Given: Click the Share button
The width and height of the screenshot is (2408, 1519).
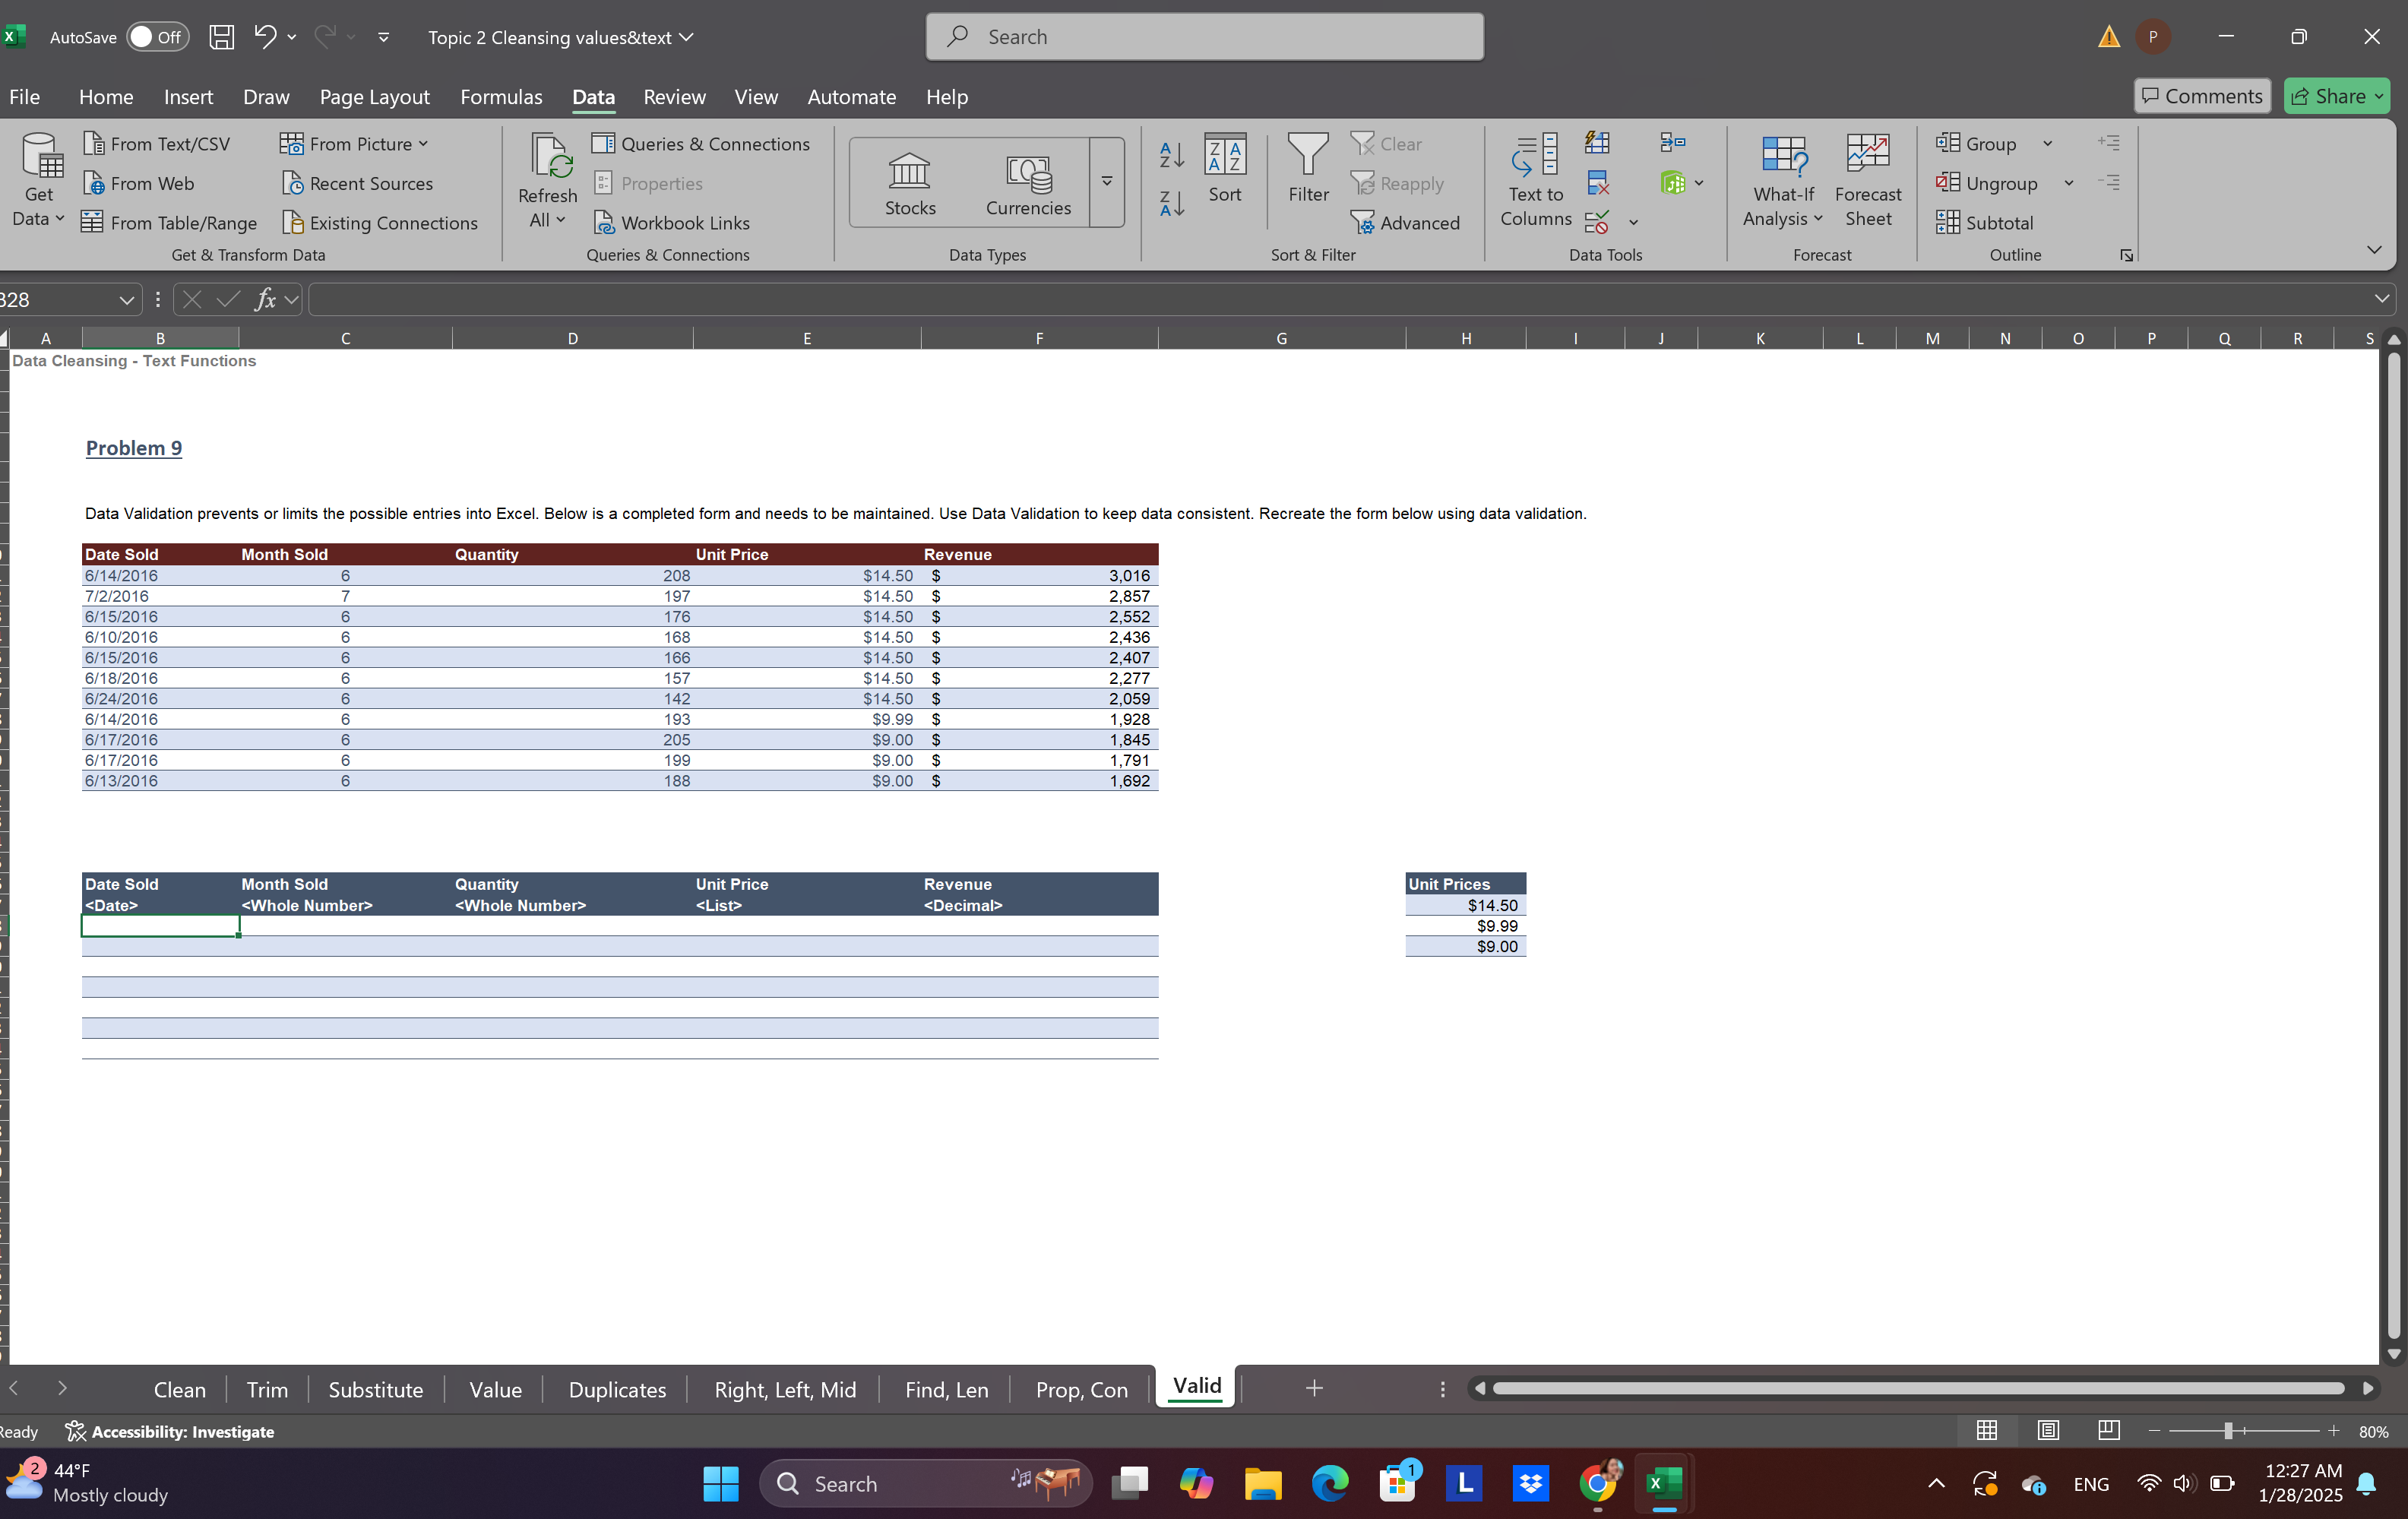Looking at the screenshot, I should [2336, 95].
